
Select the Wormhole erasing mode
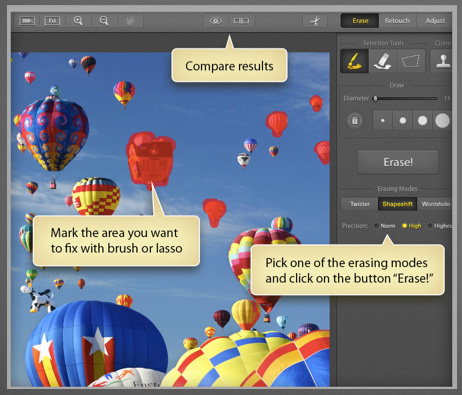[x=435, y=204]
